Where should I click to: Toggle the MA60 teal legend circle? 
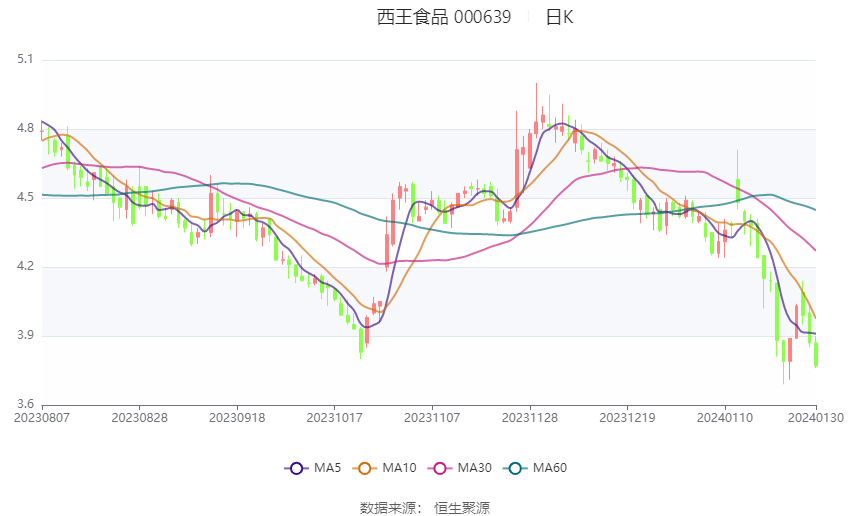pyautogui.click(x=515, y=468)
